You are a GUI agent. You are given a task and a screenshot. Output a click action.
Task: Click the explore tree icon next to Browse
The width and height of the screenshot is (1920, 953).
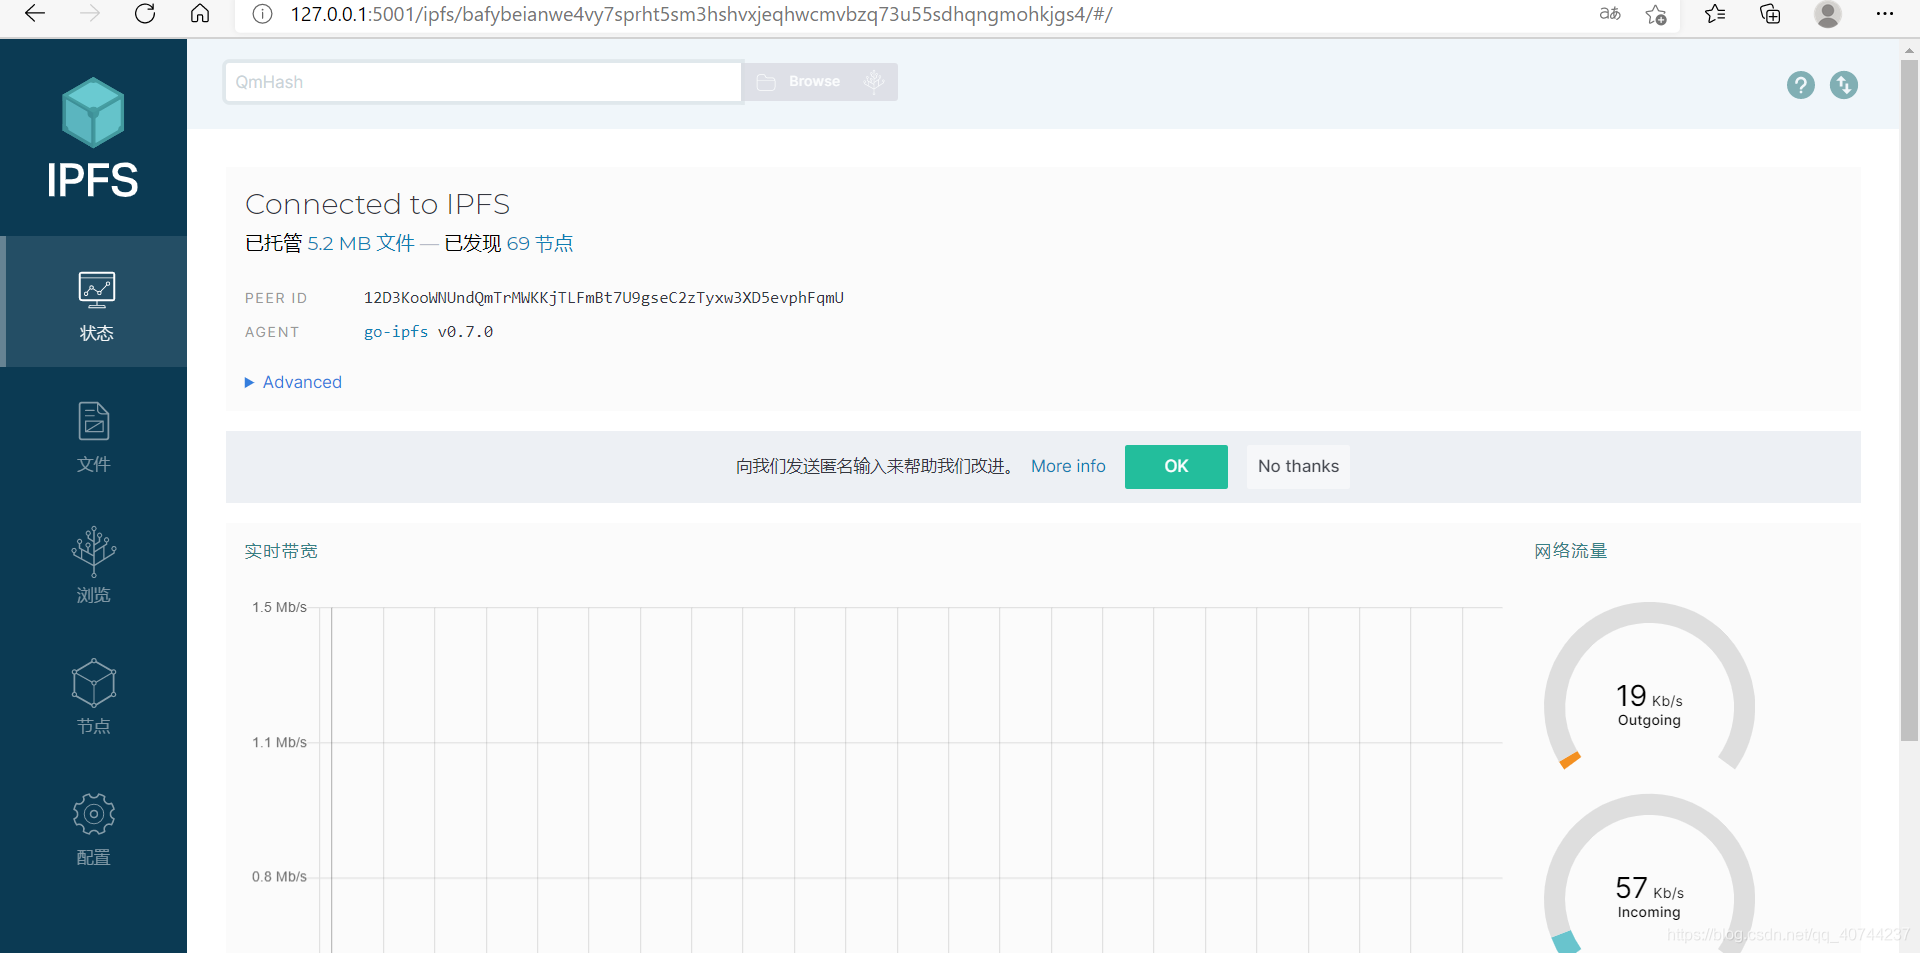click(874, 82)
